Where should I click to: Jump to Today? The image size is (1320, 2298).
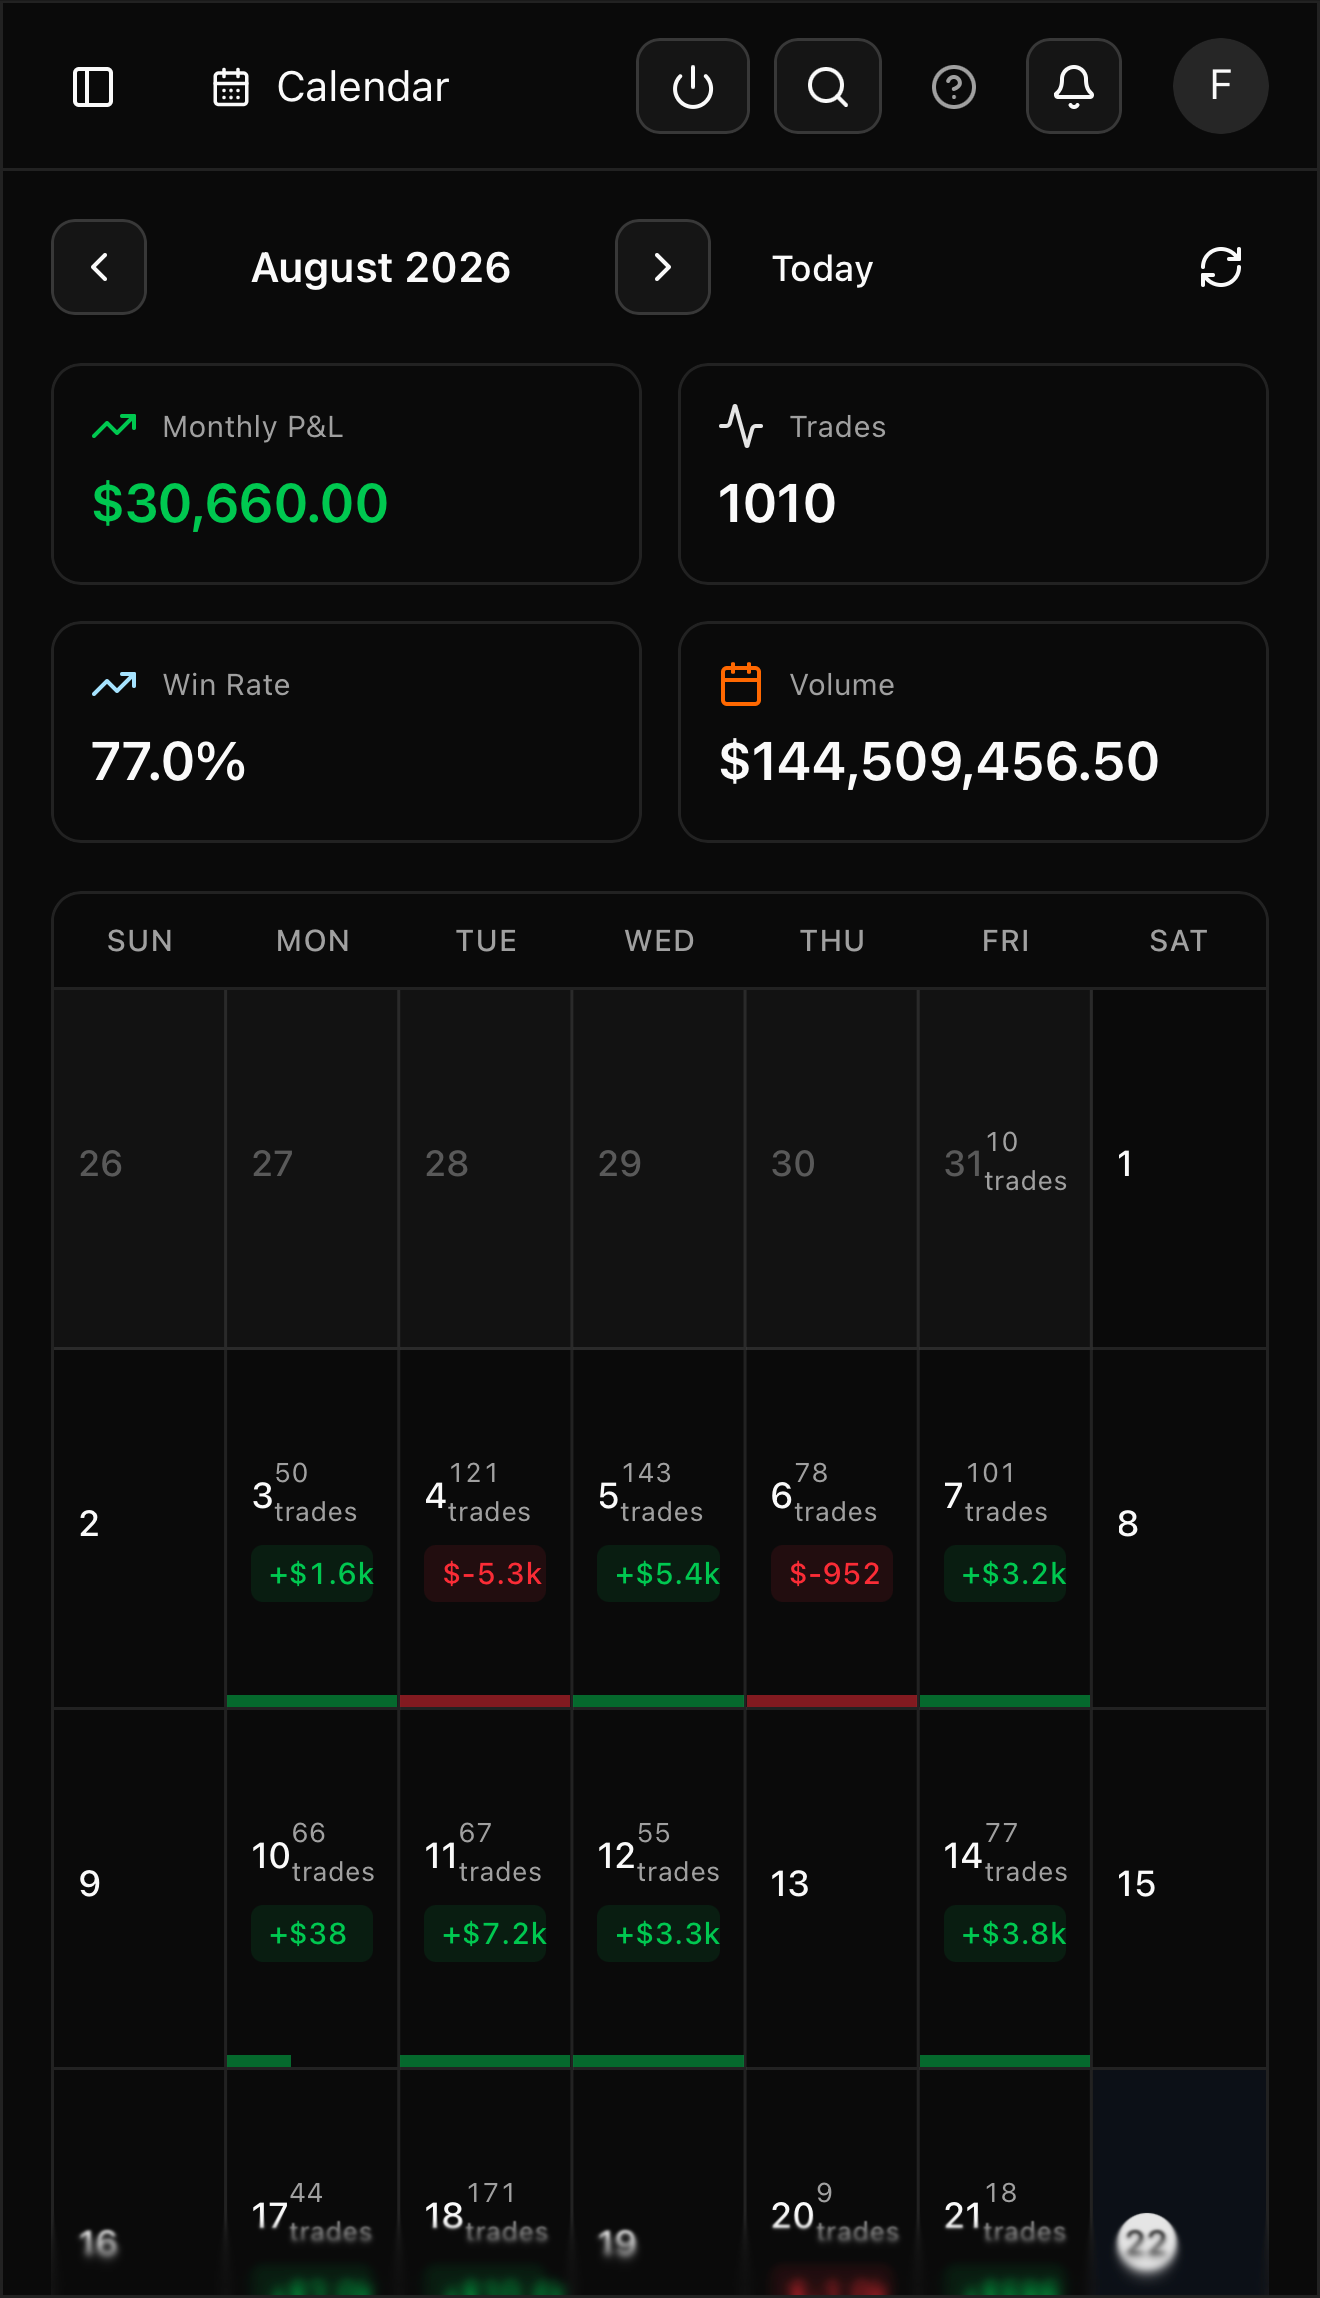pos(823,268)
